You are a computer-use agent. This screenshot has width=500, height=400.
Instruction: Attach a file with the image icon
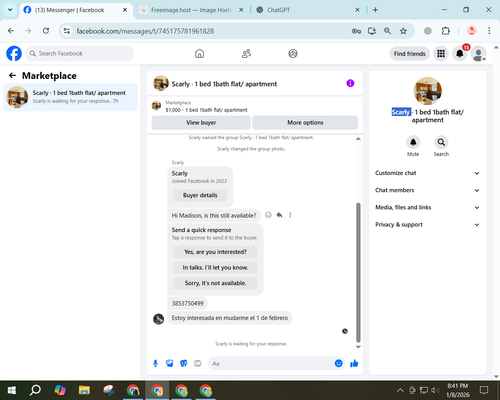pyautogui.click(x=169, y=363)
